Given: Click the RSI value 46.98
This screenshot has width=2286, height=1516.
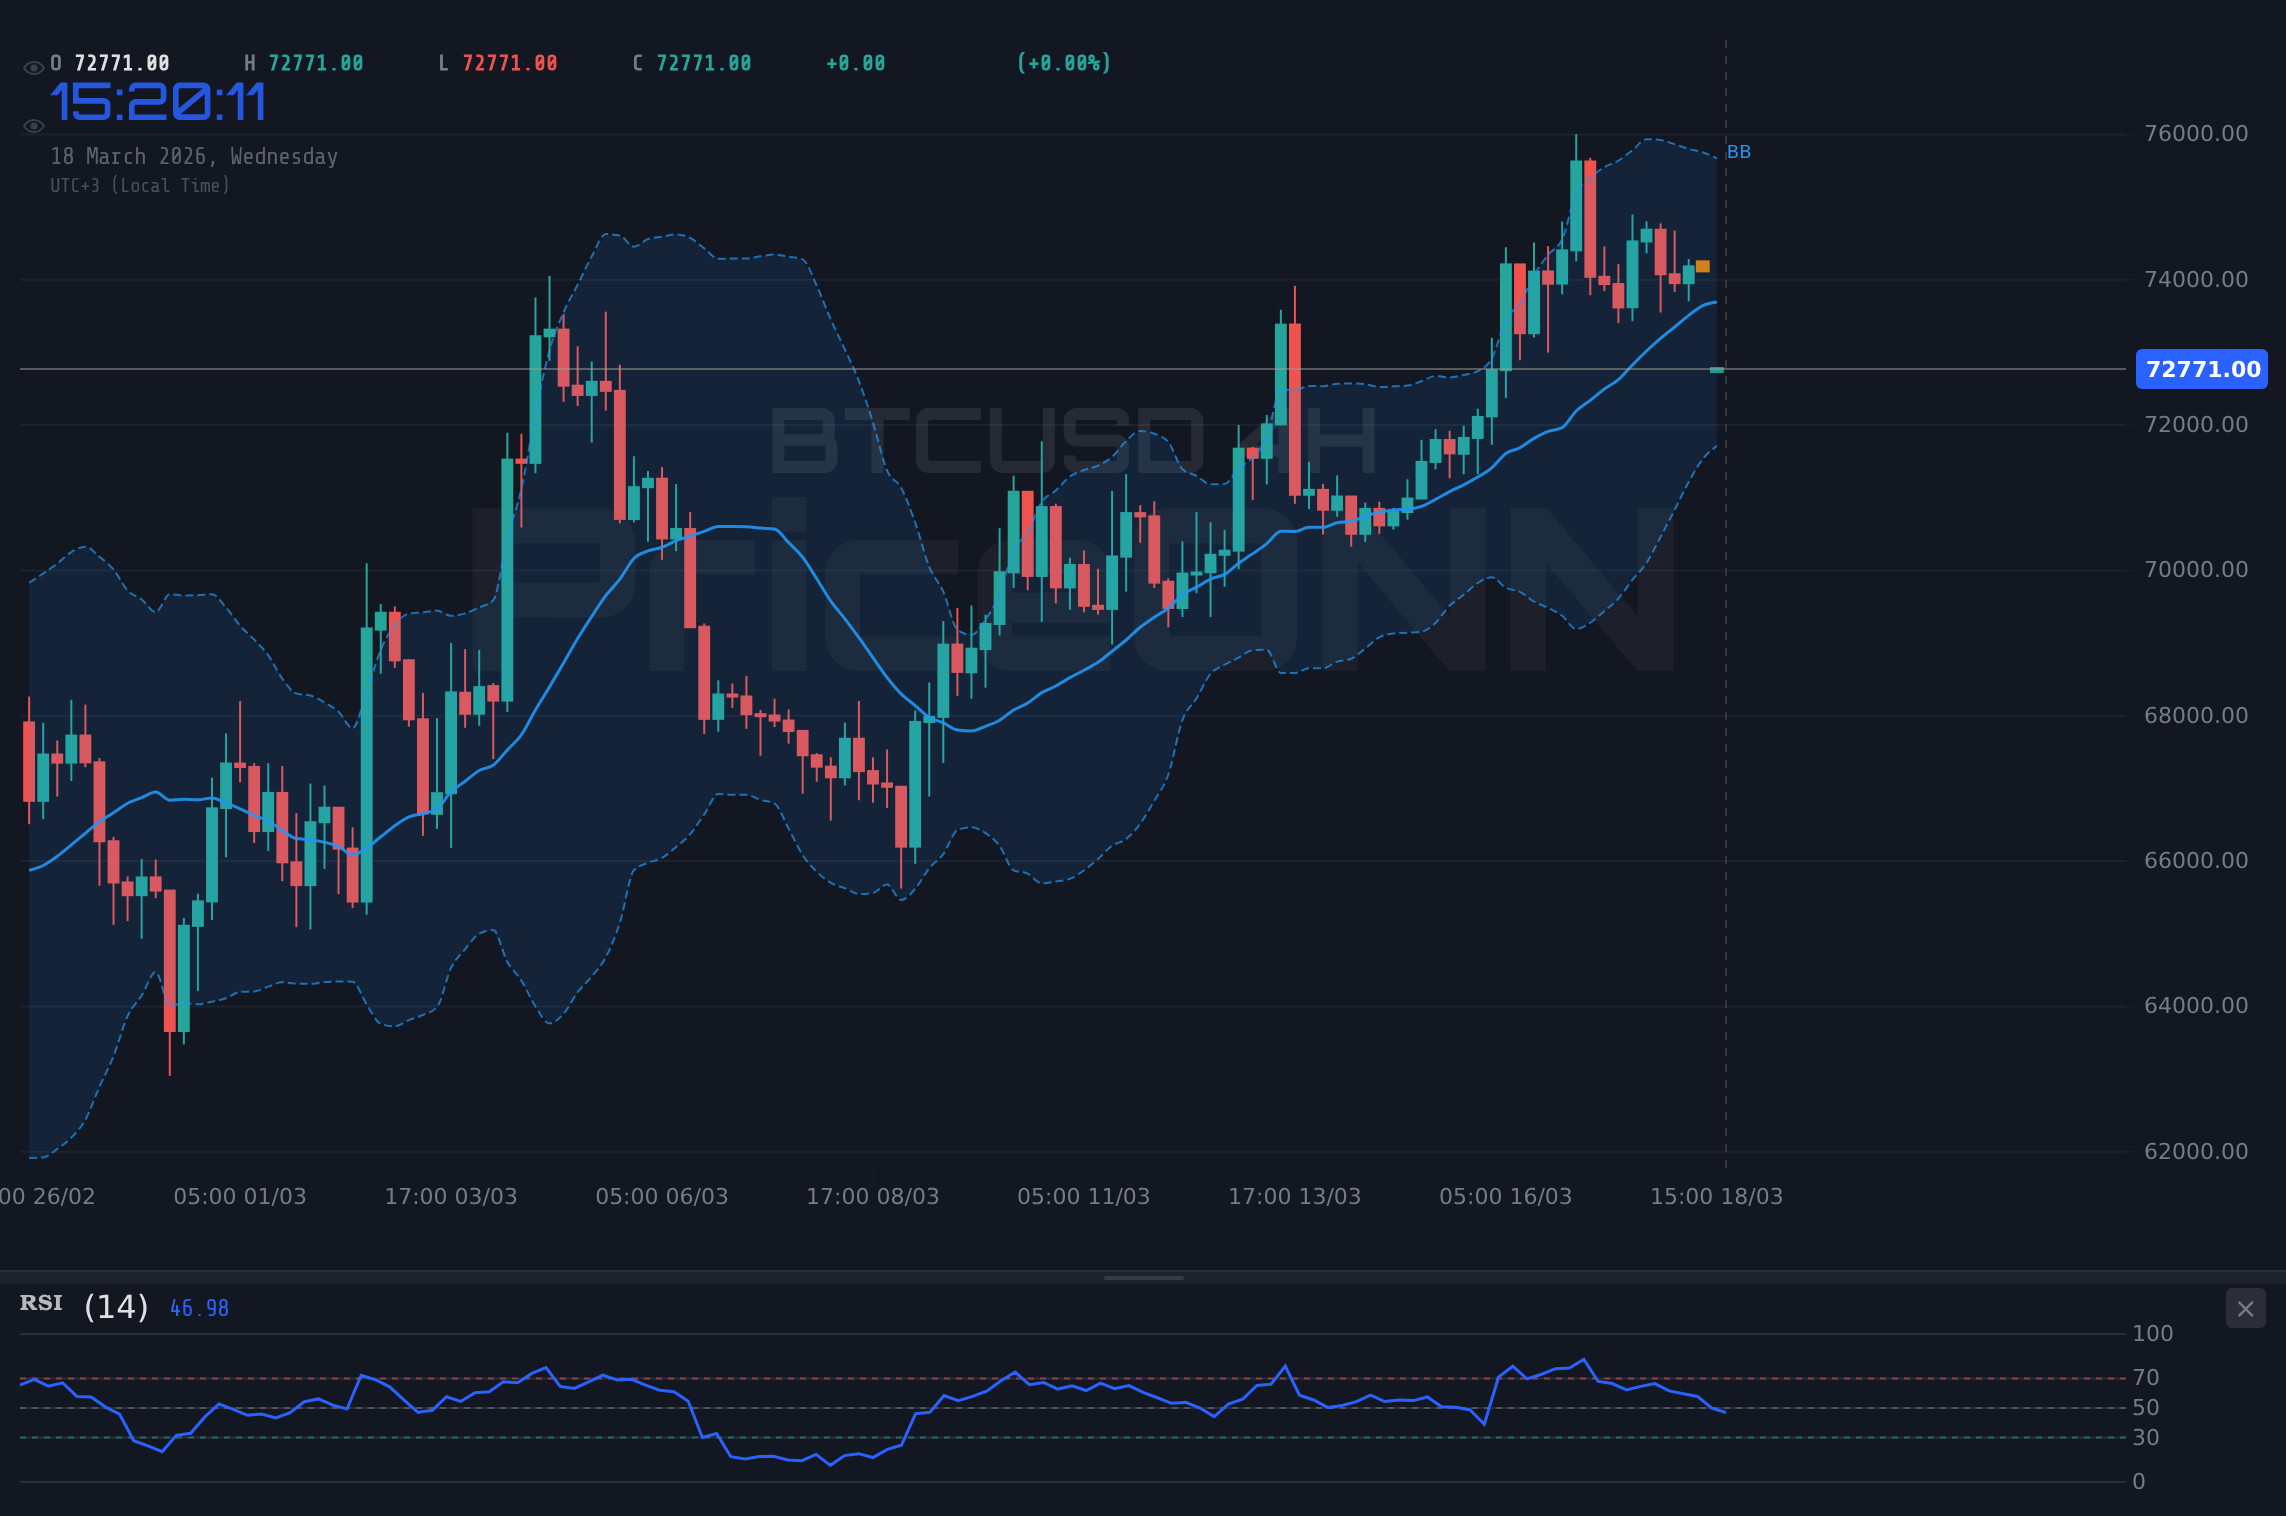Looking at the screenshot, I should 199,1307.
